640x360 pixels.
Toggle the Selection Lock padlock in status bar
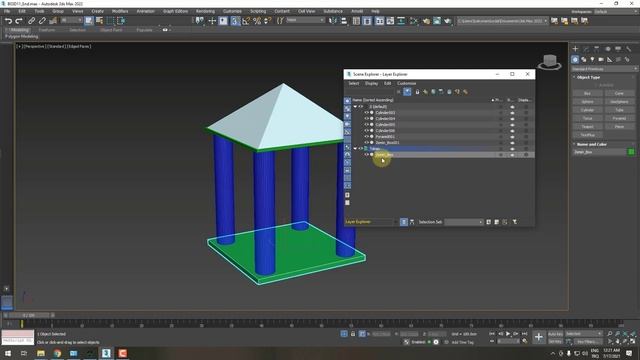pos(353,334)
